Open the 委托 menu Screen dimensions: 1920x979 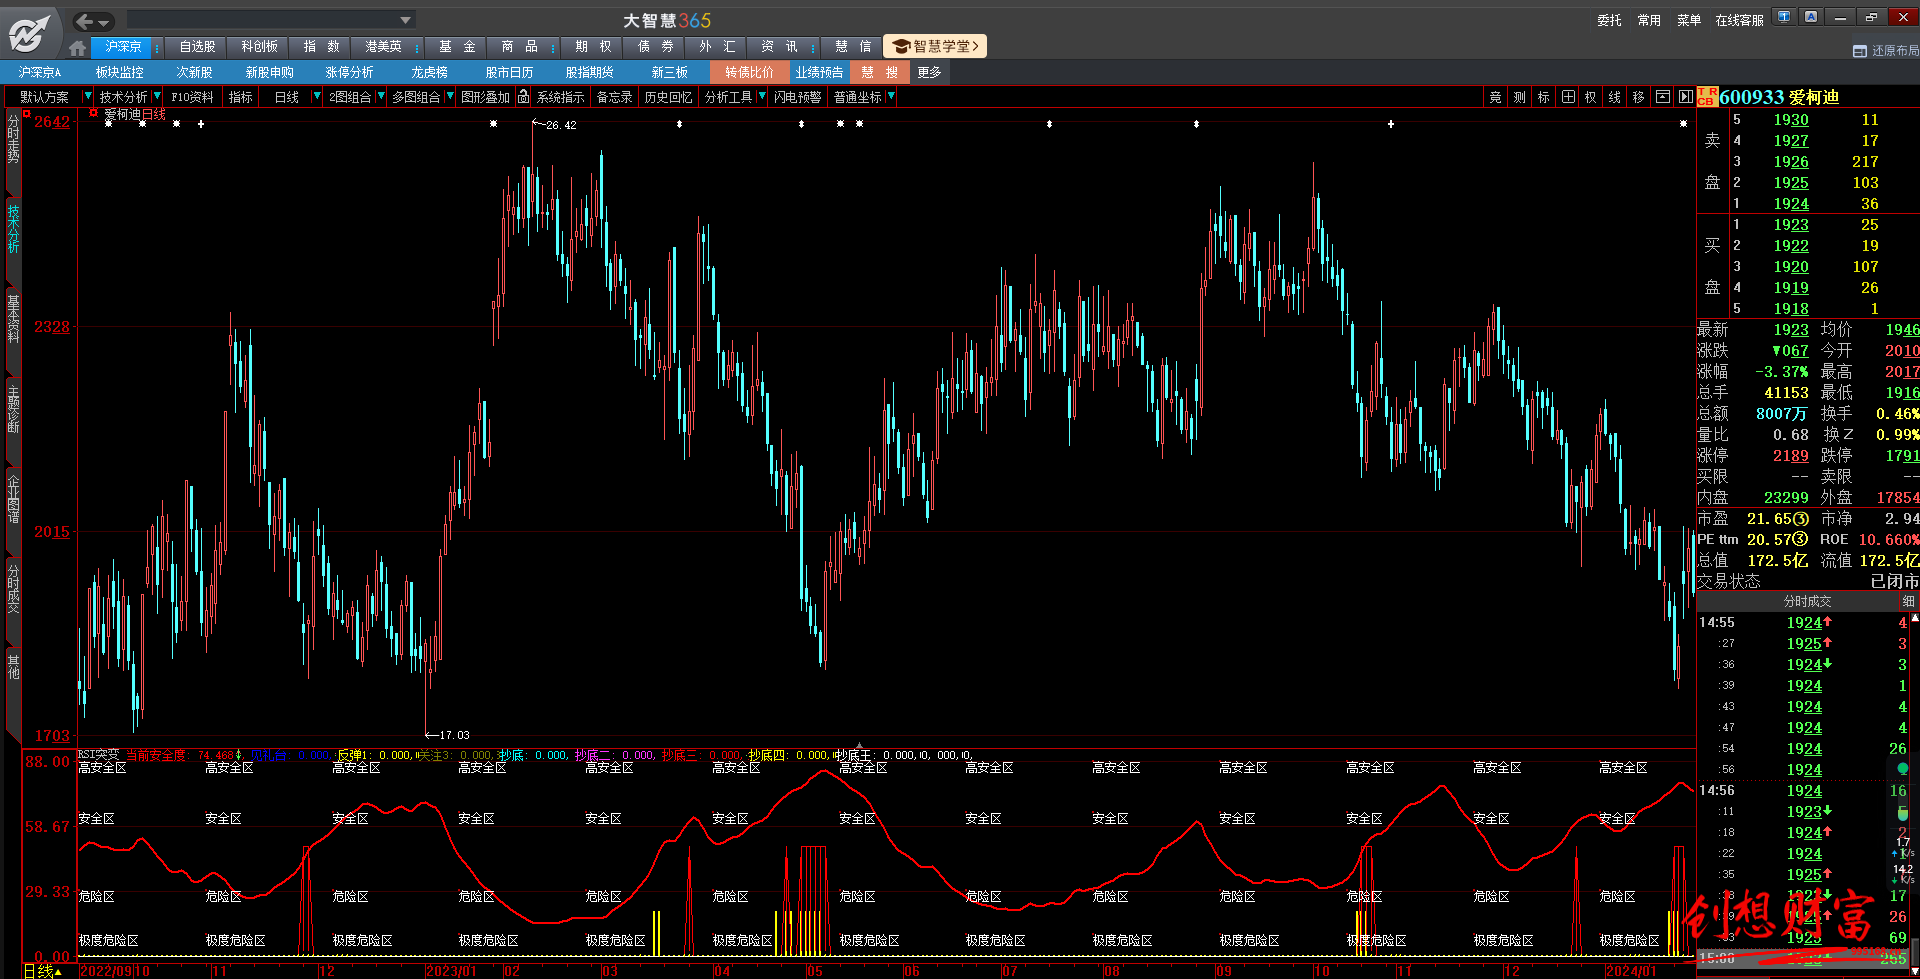click(x=1609, y=20)
